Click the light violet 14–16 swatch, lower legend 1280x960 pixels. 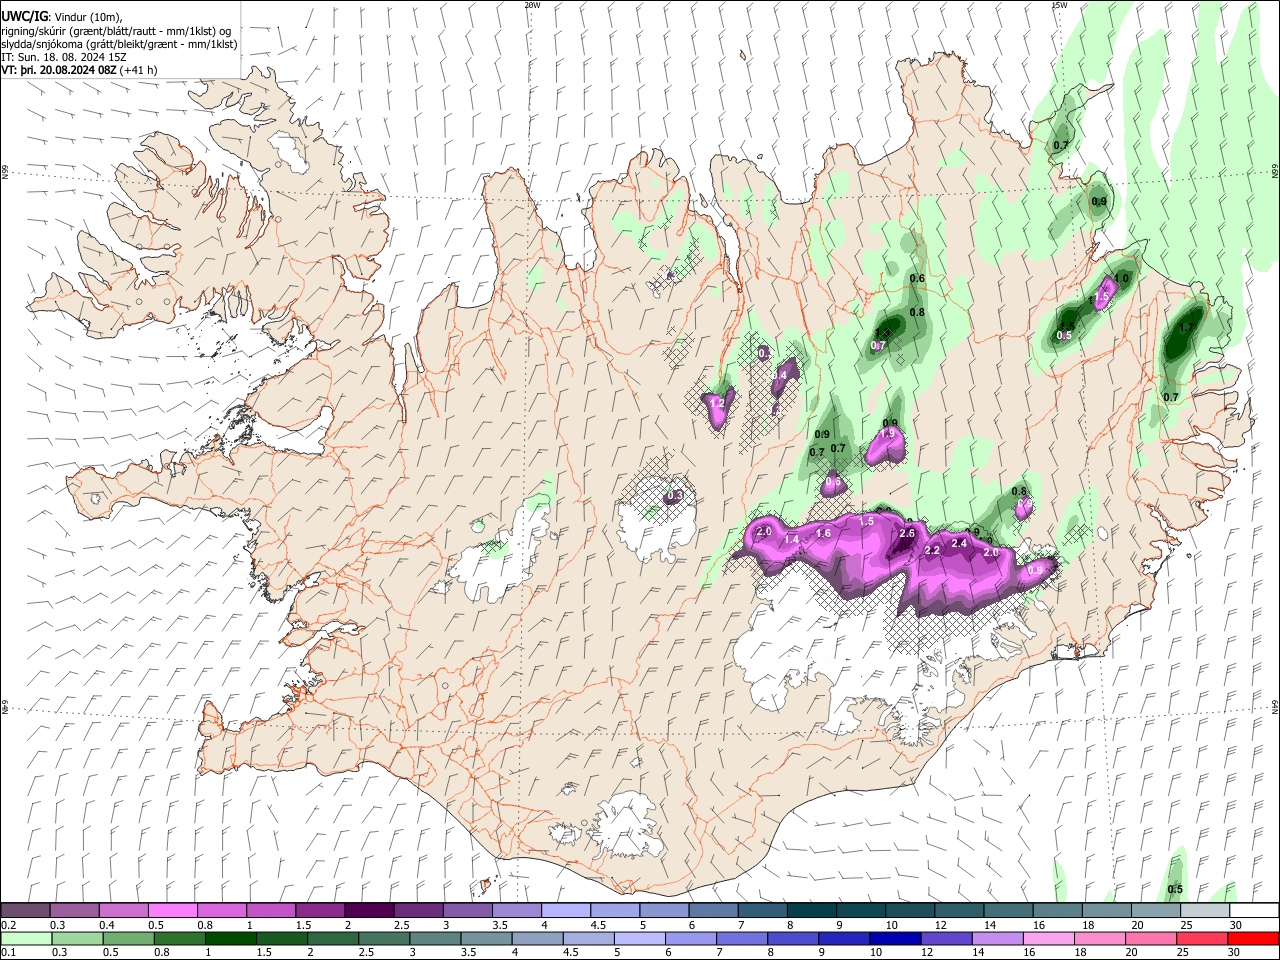point(996,938)
